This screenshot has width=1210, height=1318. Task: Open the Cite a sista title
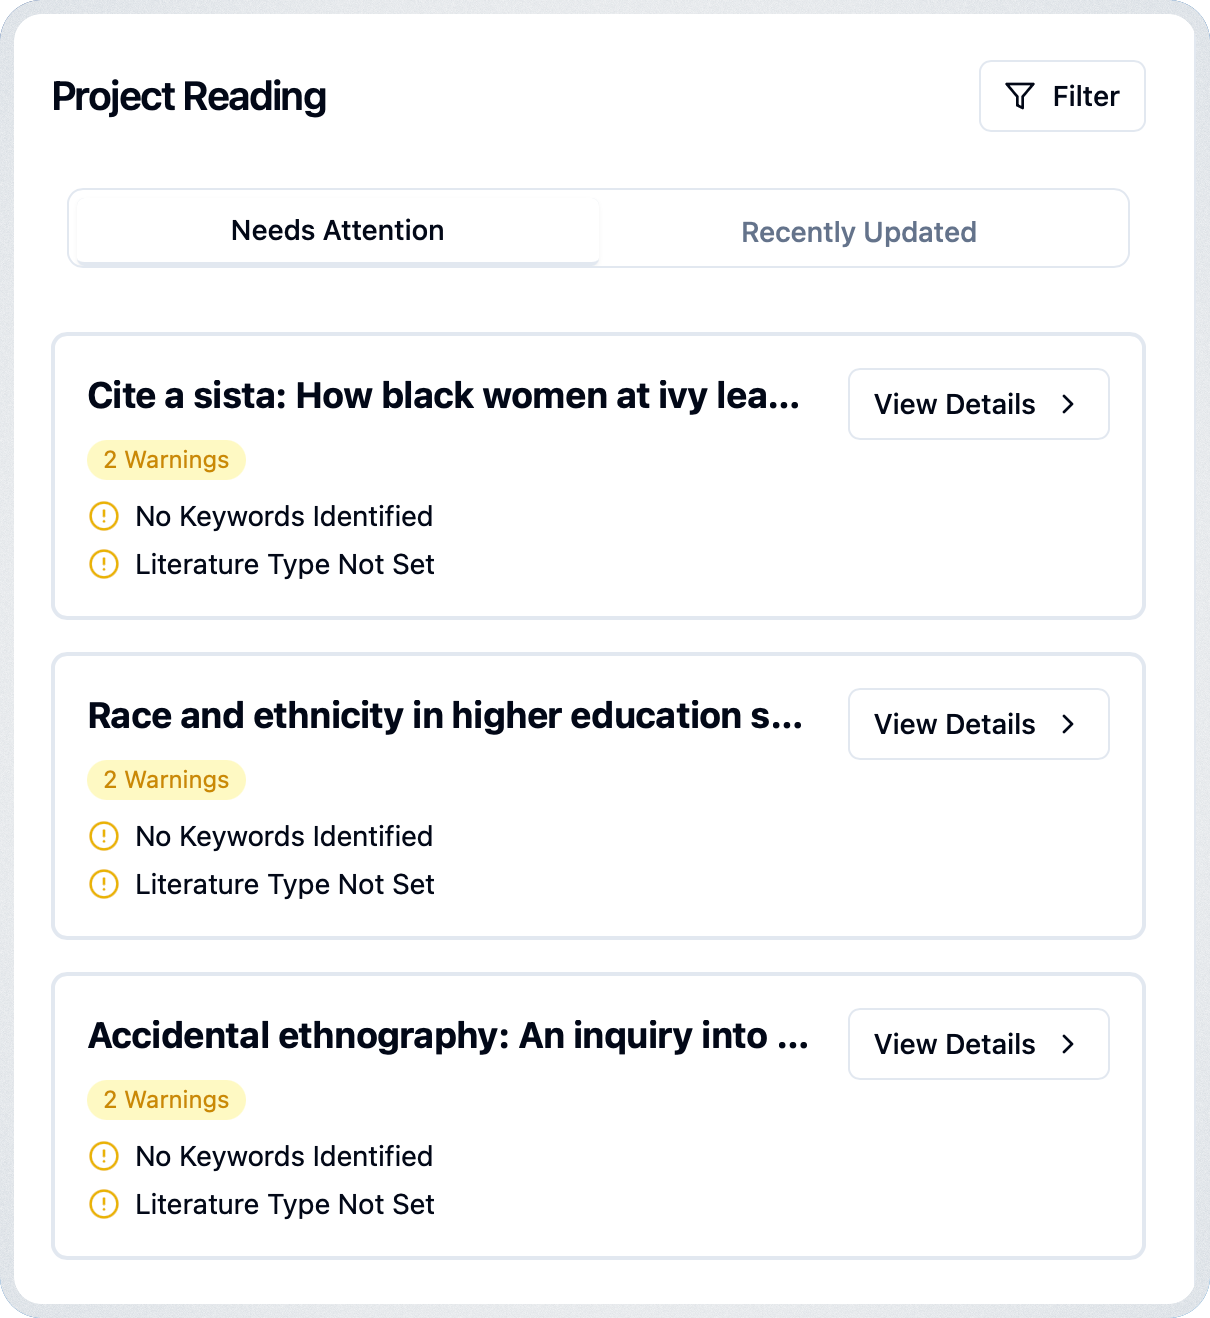[444, 396]
